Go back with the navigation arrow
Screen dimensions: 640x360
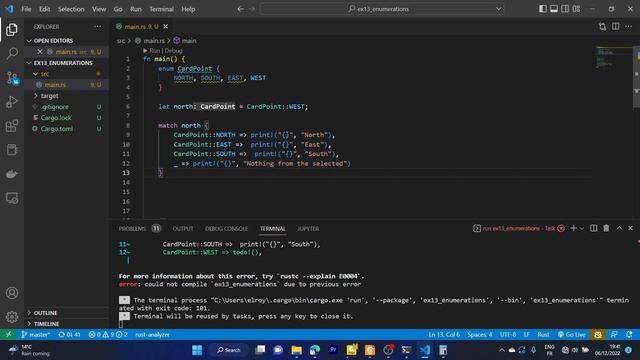[x=240, y=9]
